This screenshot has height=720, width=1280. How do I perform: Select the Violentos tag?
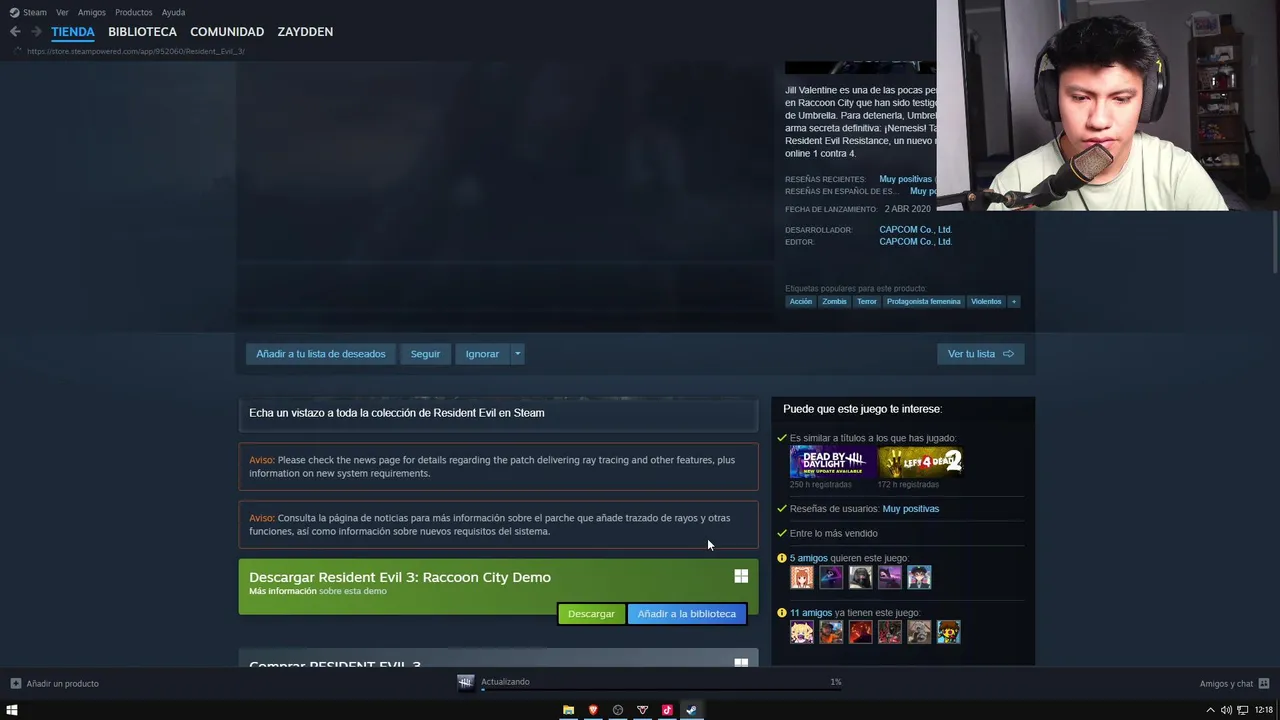point(986,301)
